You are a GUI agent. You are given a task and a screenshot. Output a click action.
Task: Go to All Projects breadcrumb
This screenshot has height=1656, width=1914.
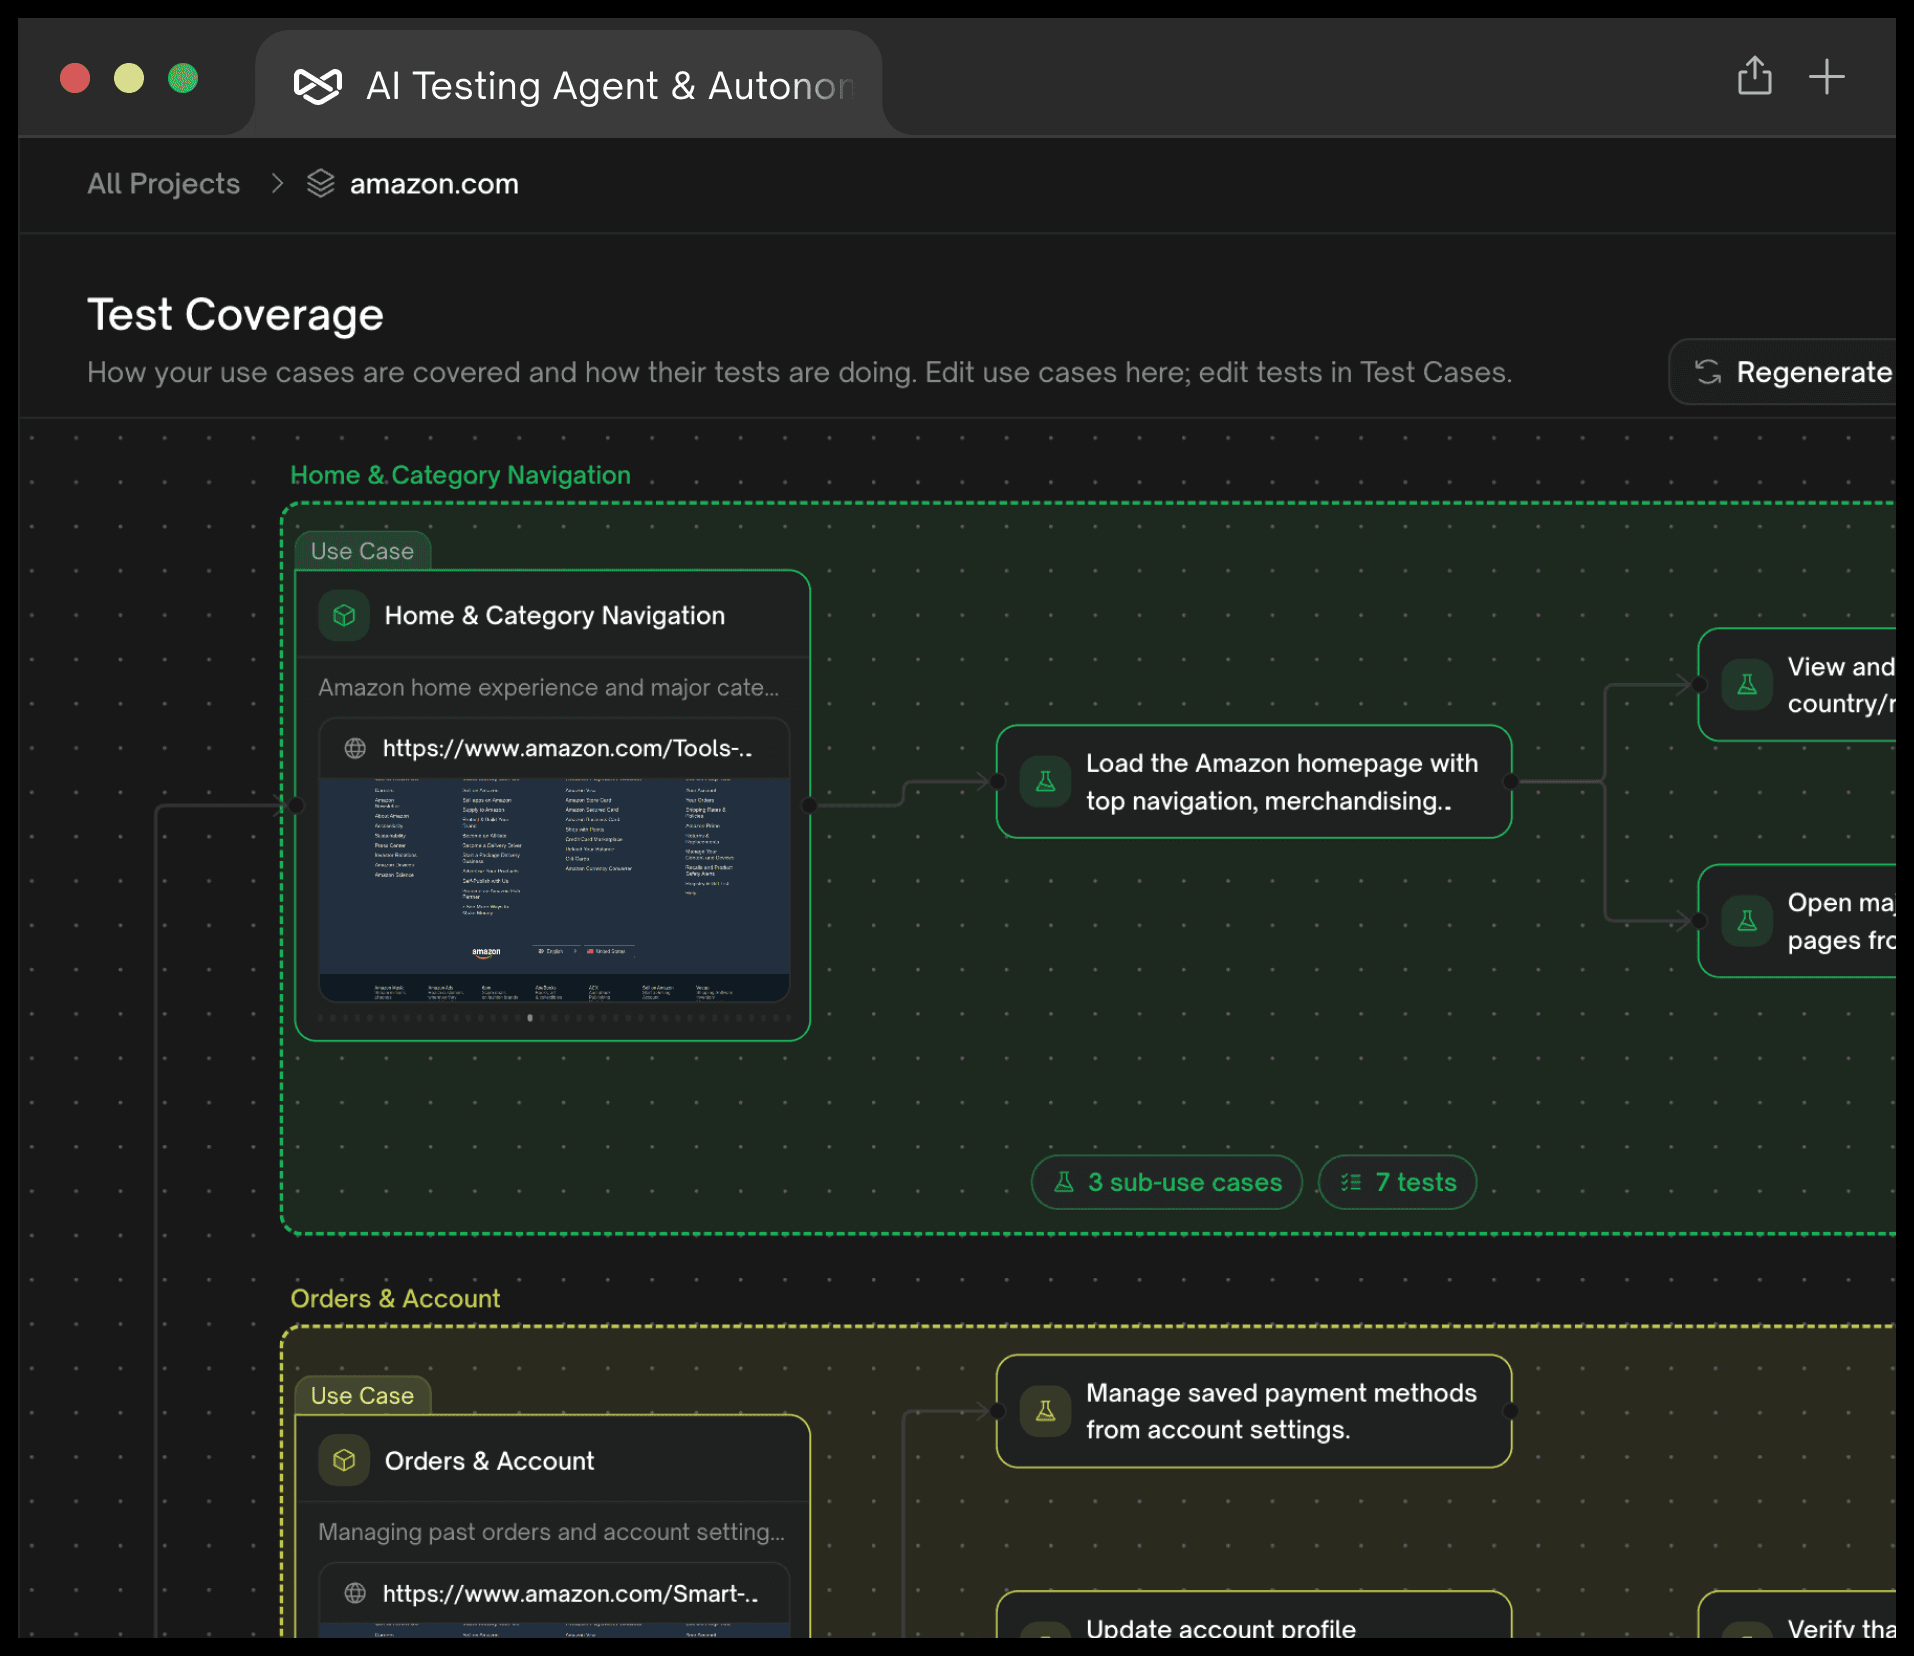163,184
